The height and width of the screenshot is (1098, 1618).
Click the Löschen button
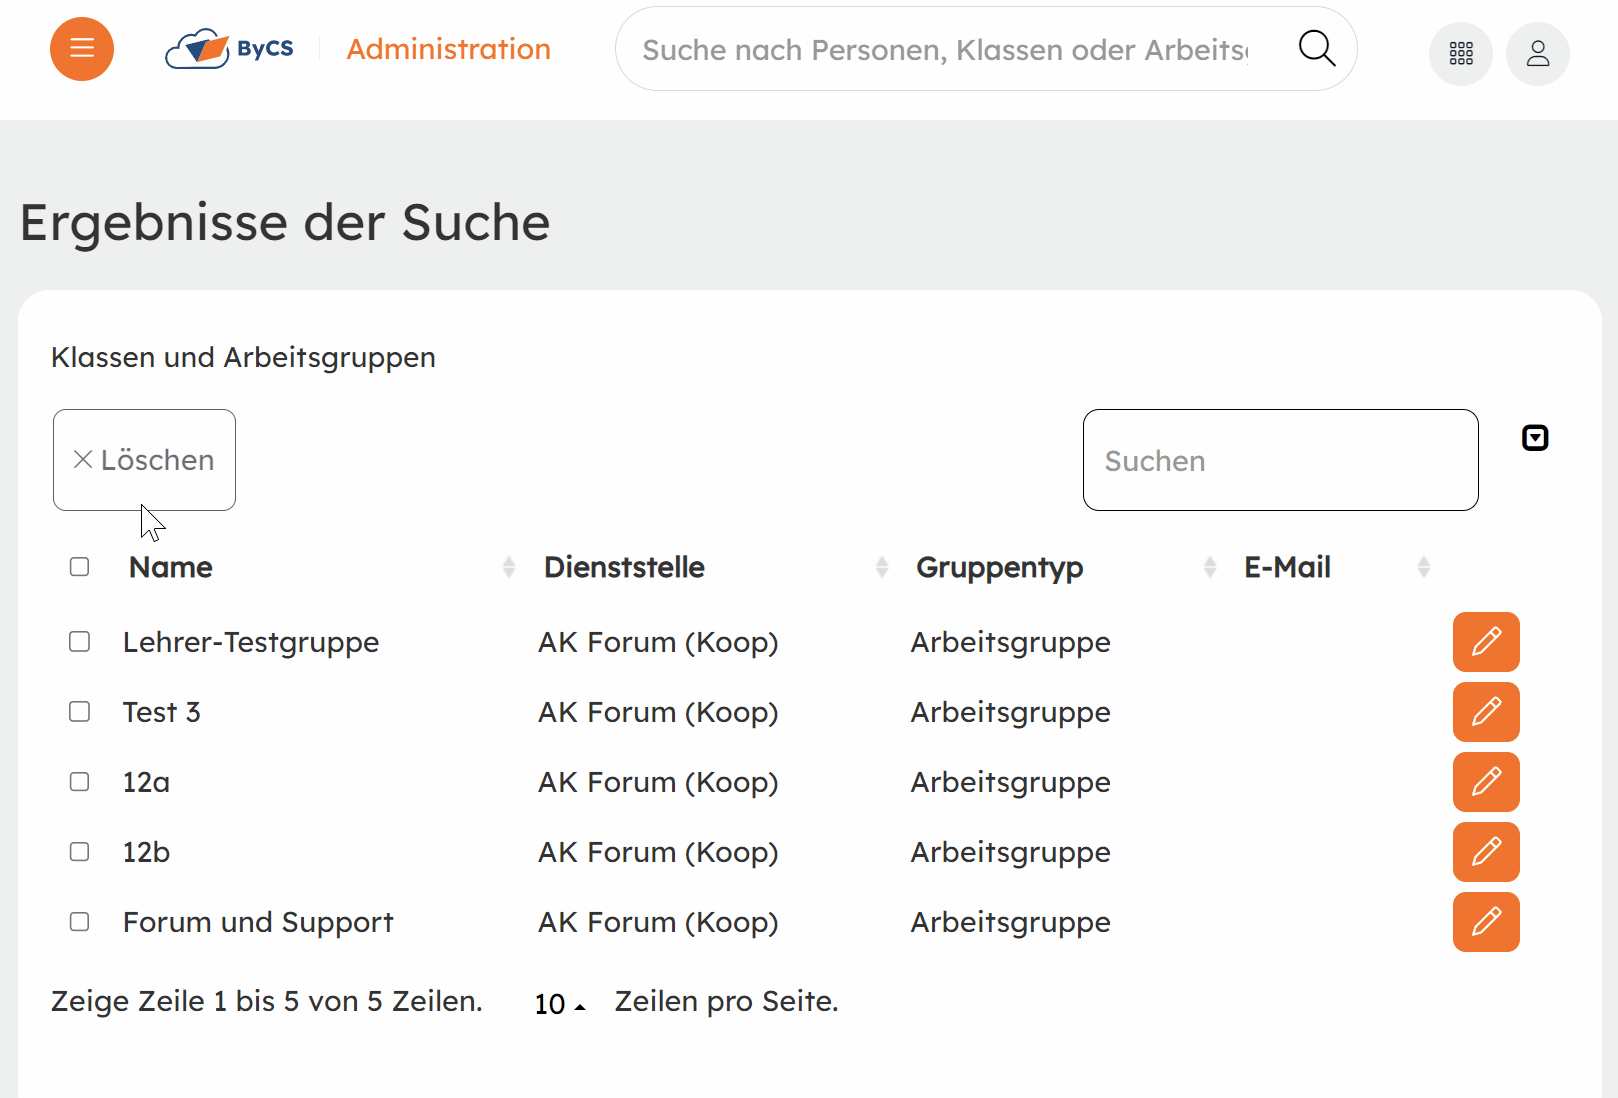coord(144,460)
